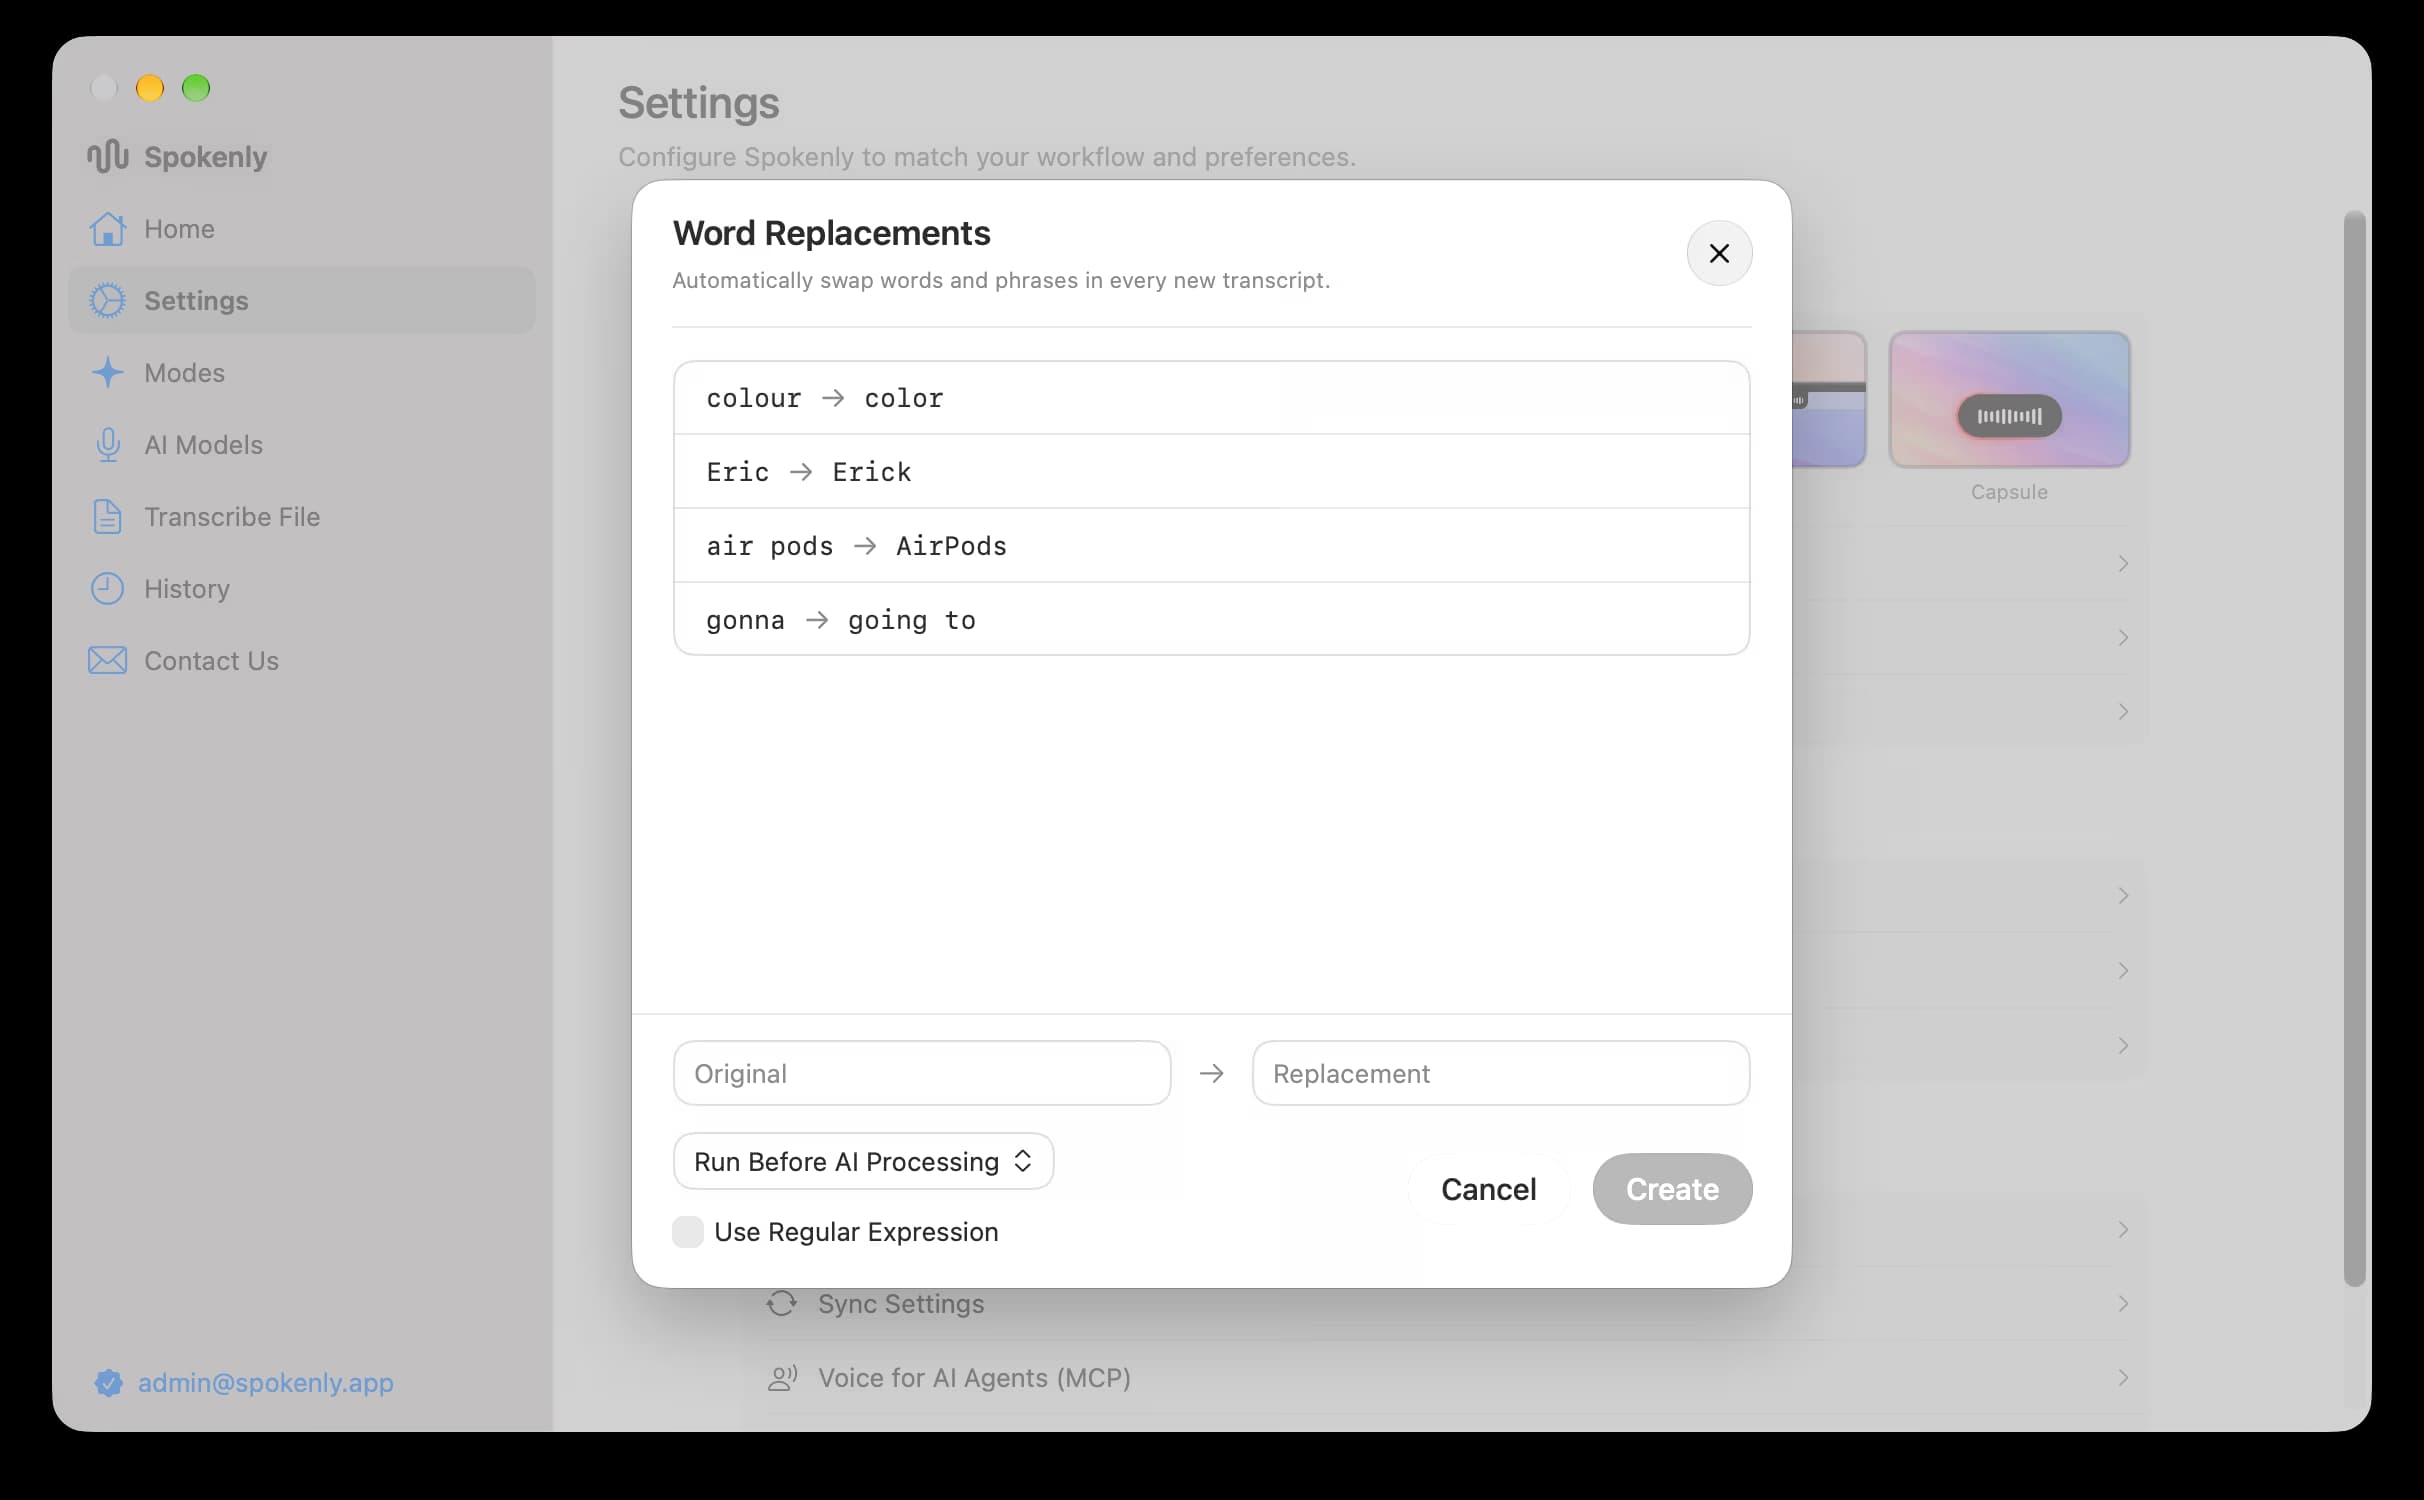The image size is (2424, 1500).
Task: Click the Sync Settings circular arrows icon
Action: 782,1304
